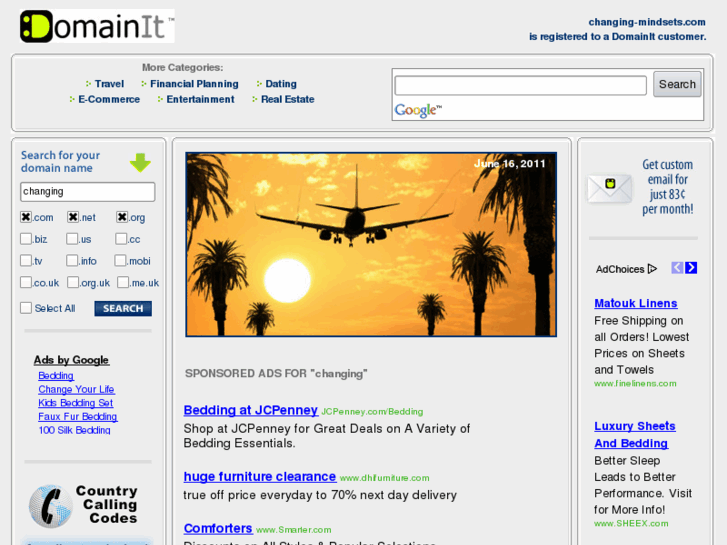The width and height of the screenshot is (727, 545).
Task: Check the .us checkbox
Action: point(72,238)
